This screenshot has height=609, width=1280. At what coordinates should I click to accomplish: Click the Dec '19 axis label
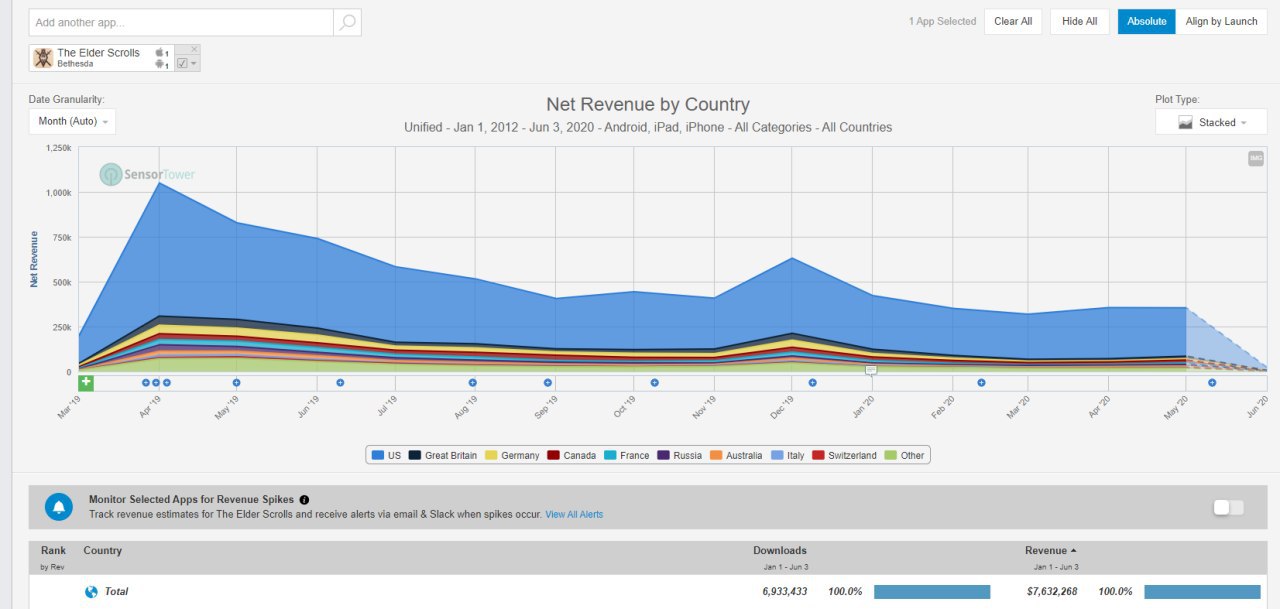tap(782, 408)
